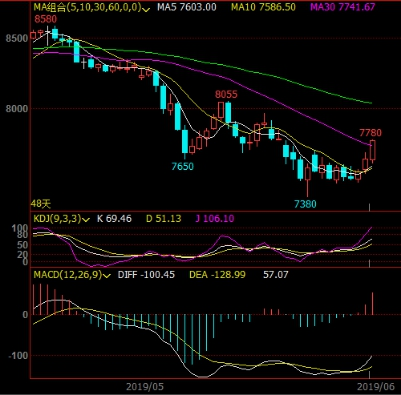Click the -100 MACD axis label
The width and height of the screenshot is (401, 395).
coord(18,355)
